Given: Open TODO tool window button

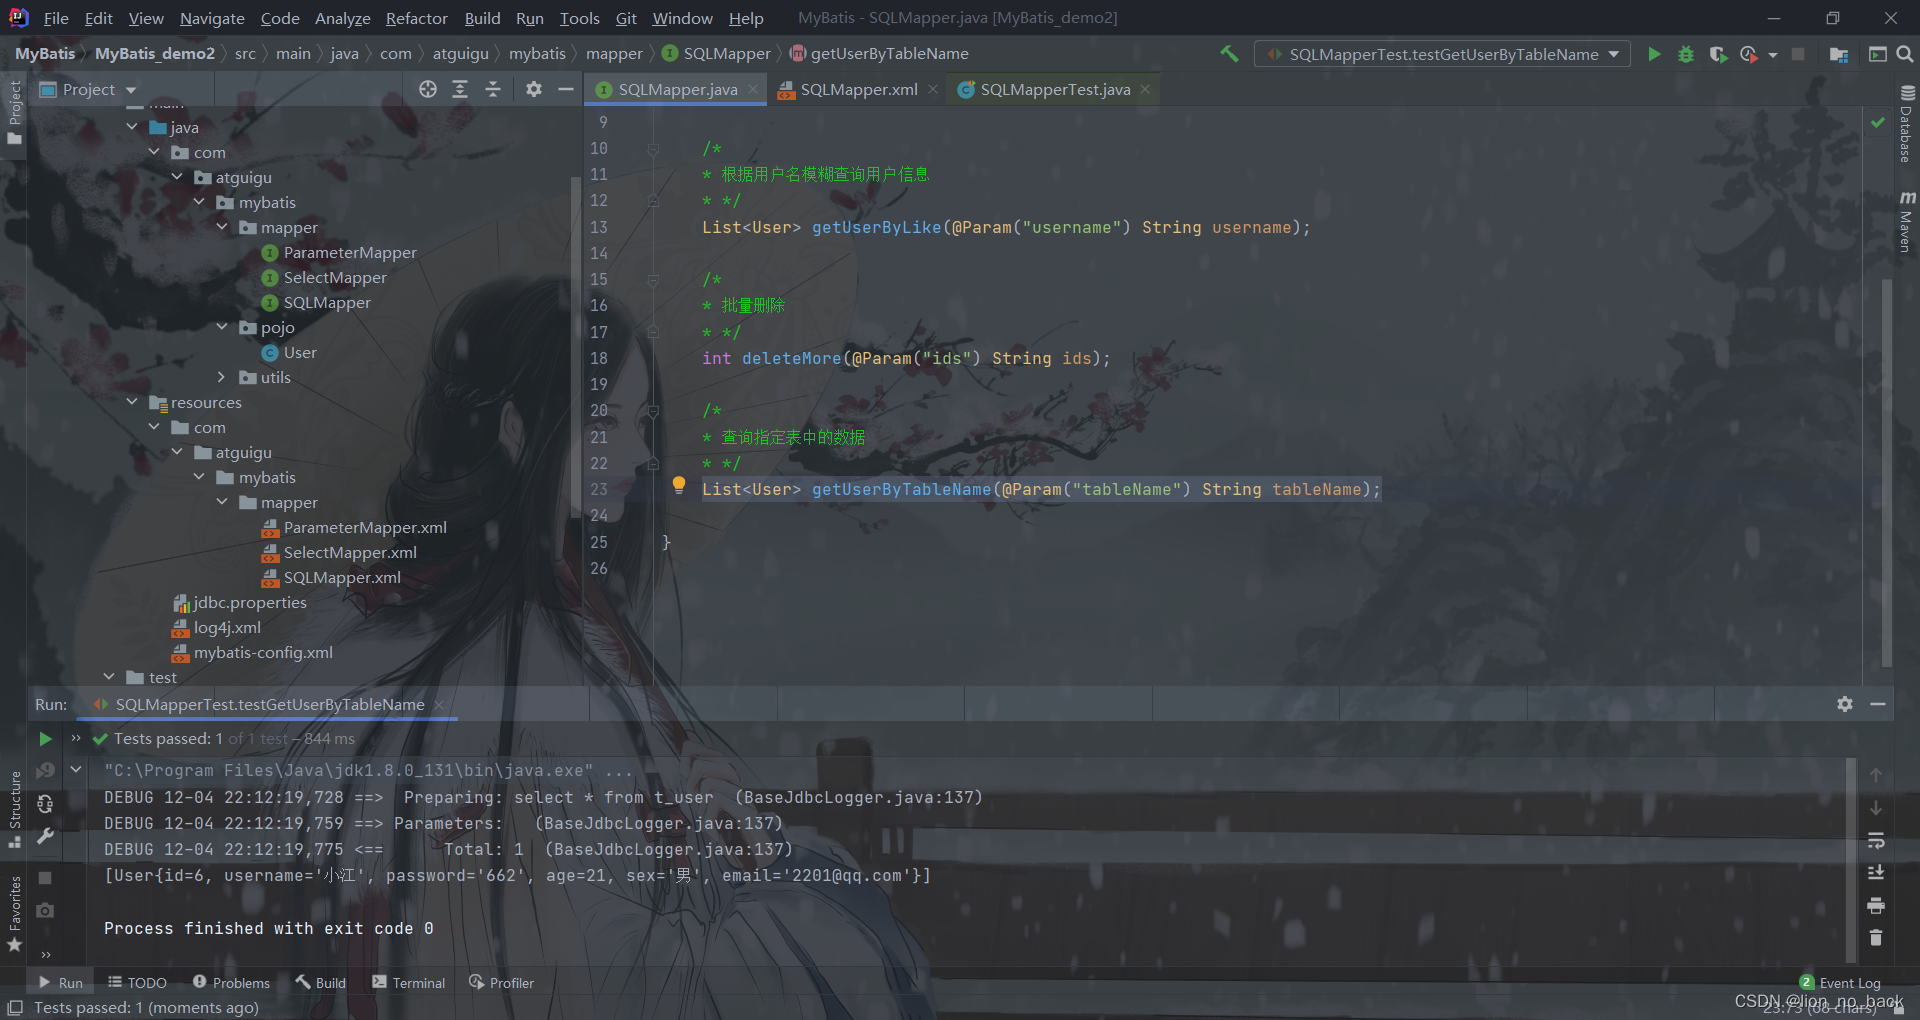Looking at the screenshot, I should (x=137, y=983).
